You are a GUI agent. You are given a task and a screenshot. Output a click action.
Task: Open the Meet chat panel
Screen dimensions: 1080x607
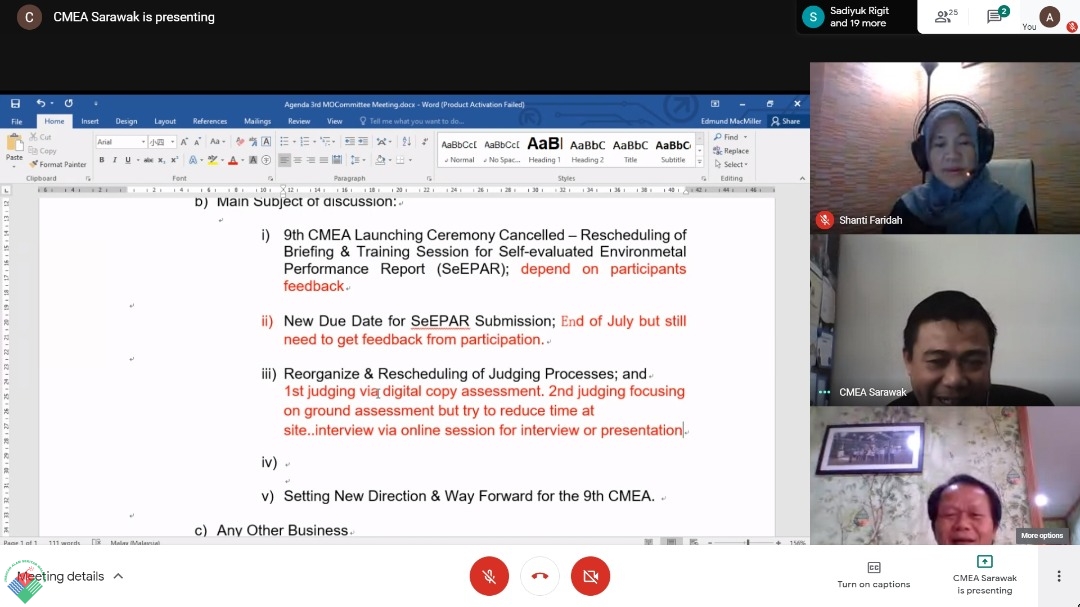[x=997, y=17]
